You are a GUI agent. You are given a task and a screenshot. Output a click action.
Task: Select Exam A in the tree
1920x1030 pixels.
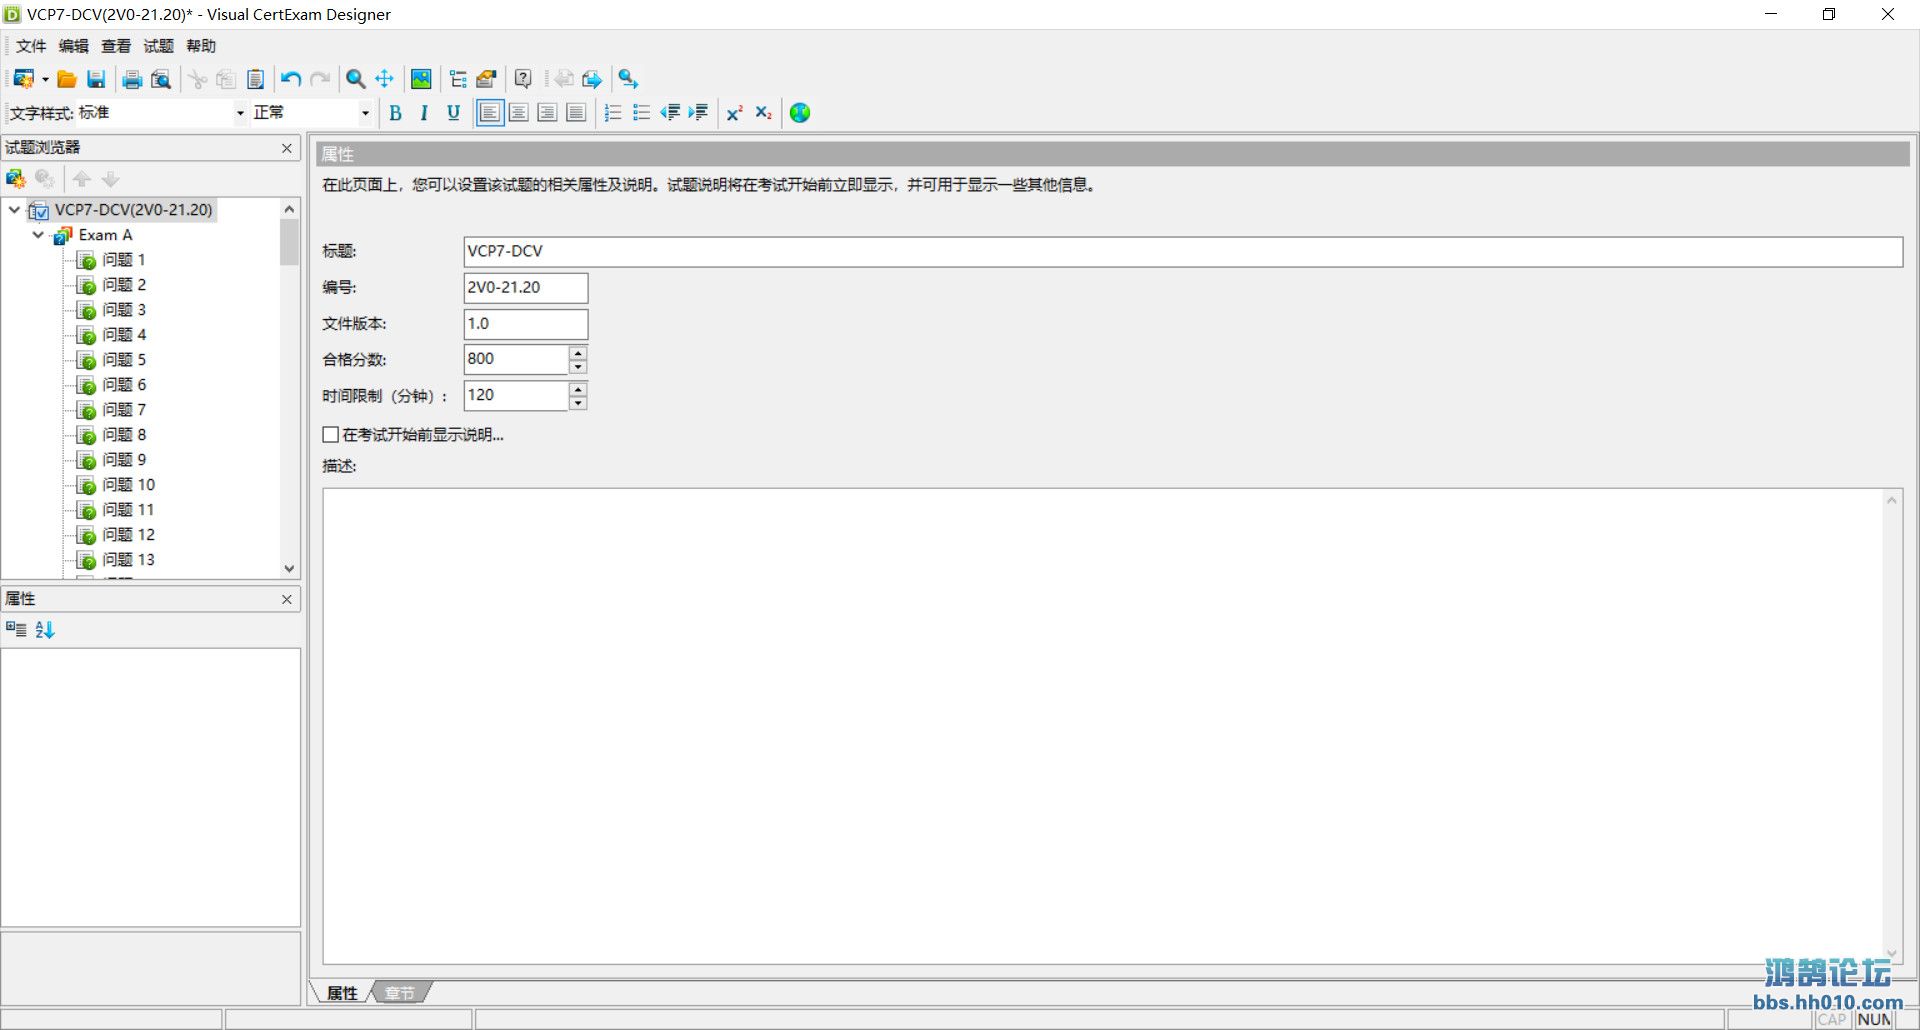pos(105,235)
